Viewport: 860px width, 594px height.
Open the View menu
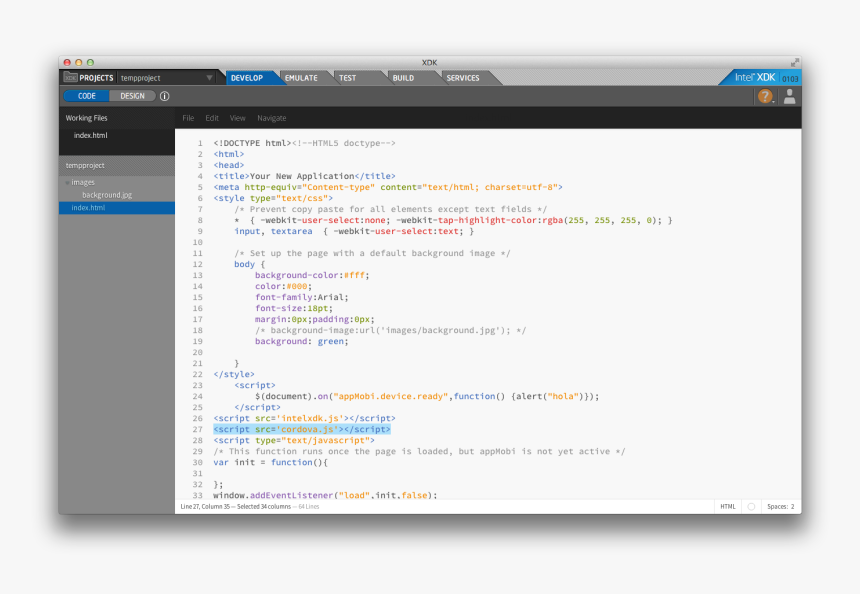237,118
